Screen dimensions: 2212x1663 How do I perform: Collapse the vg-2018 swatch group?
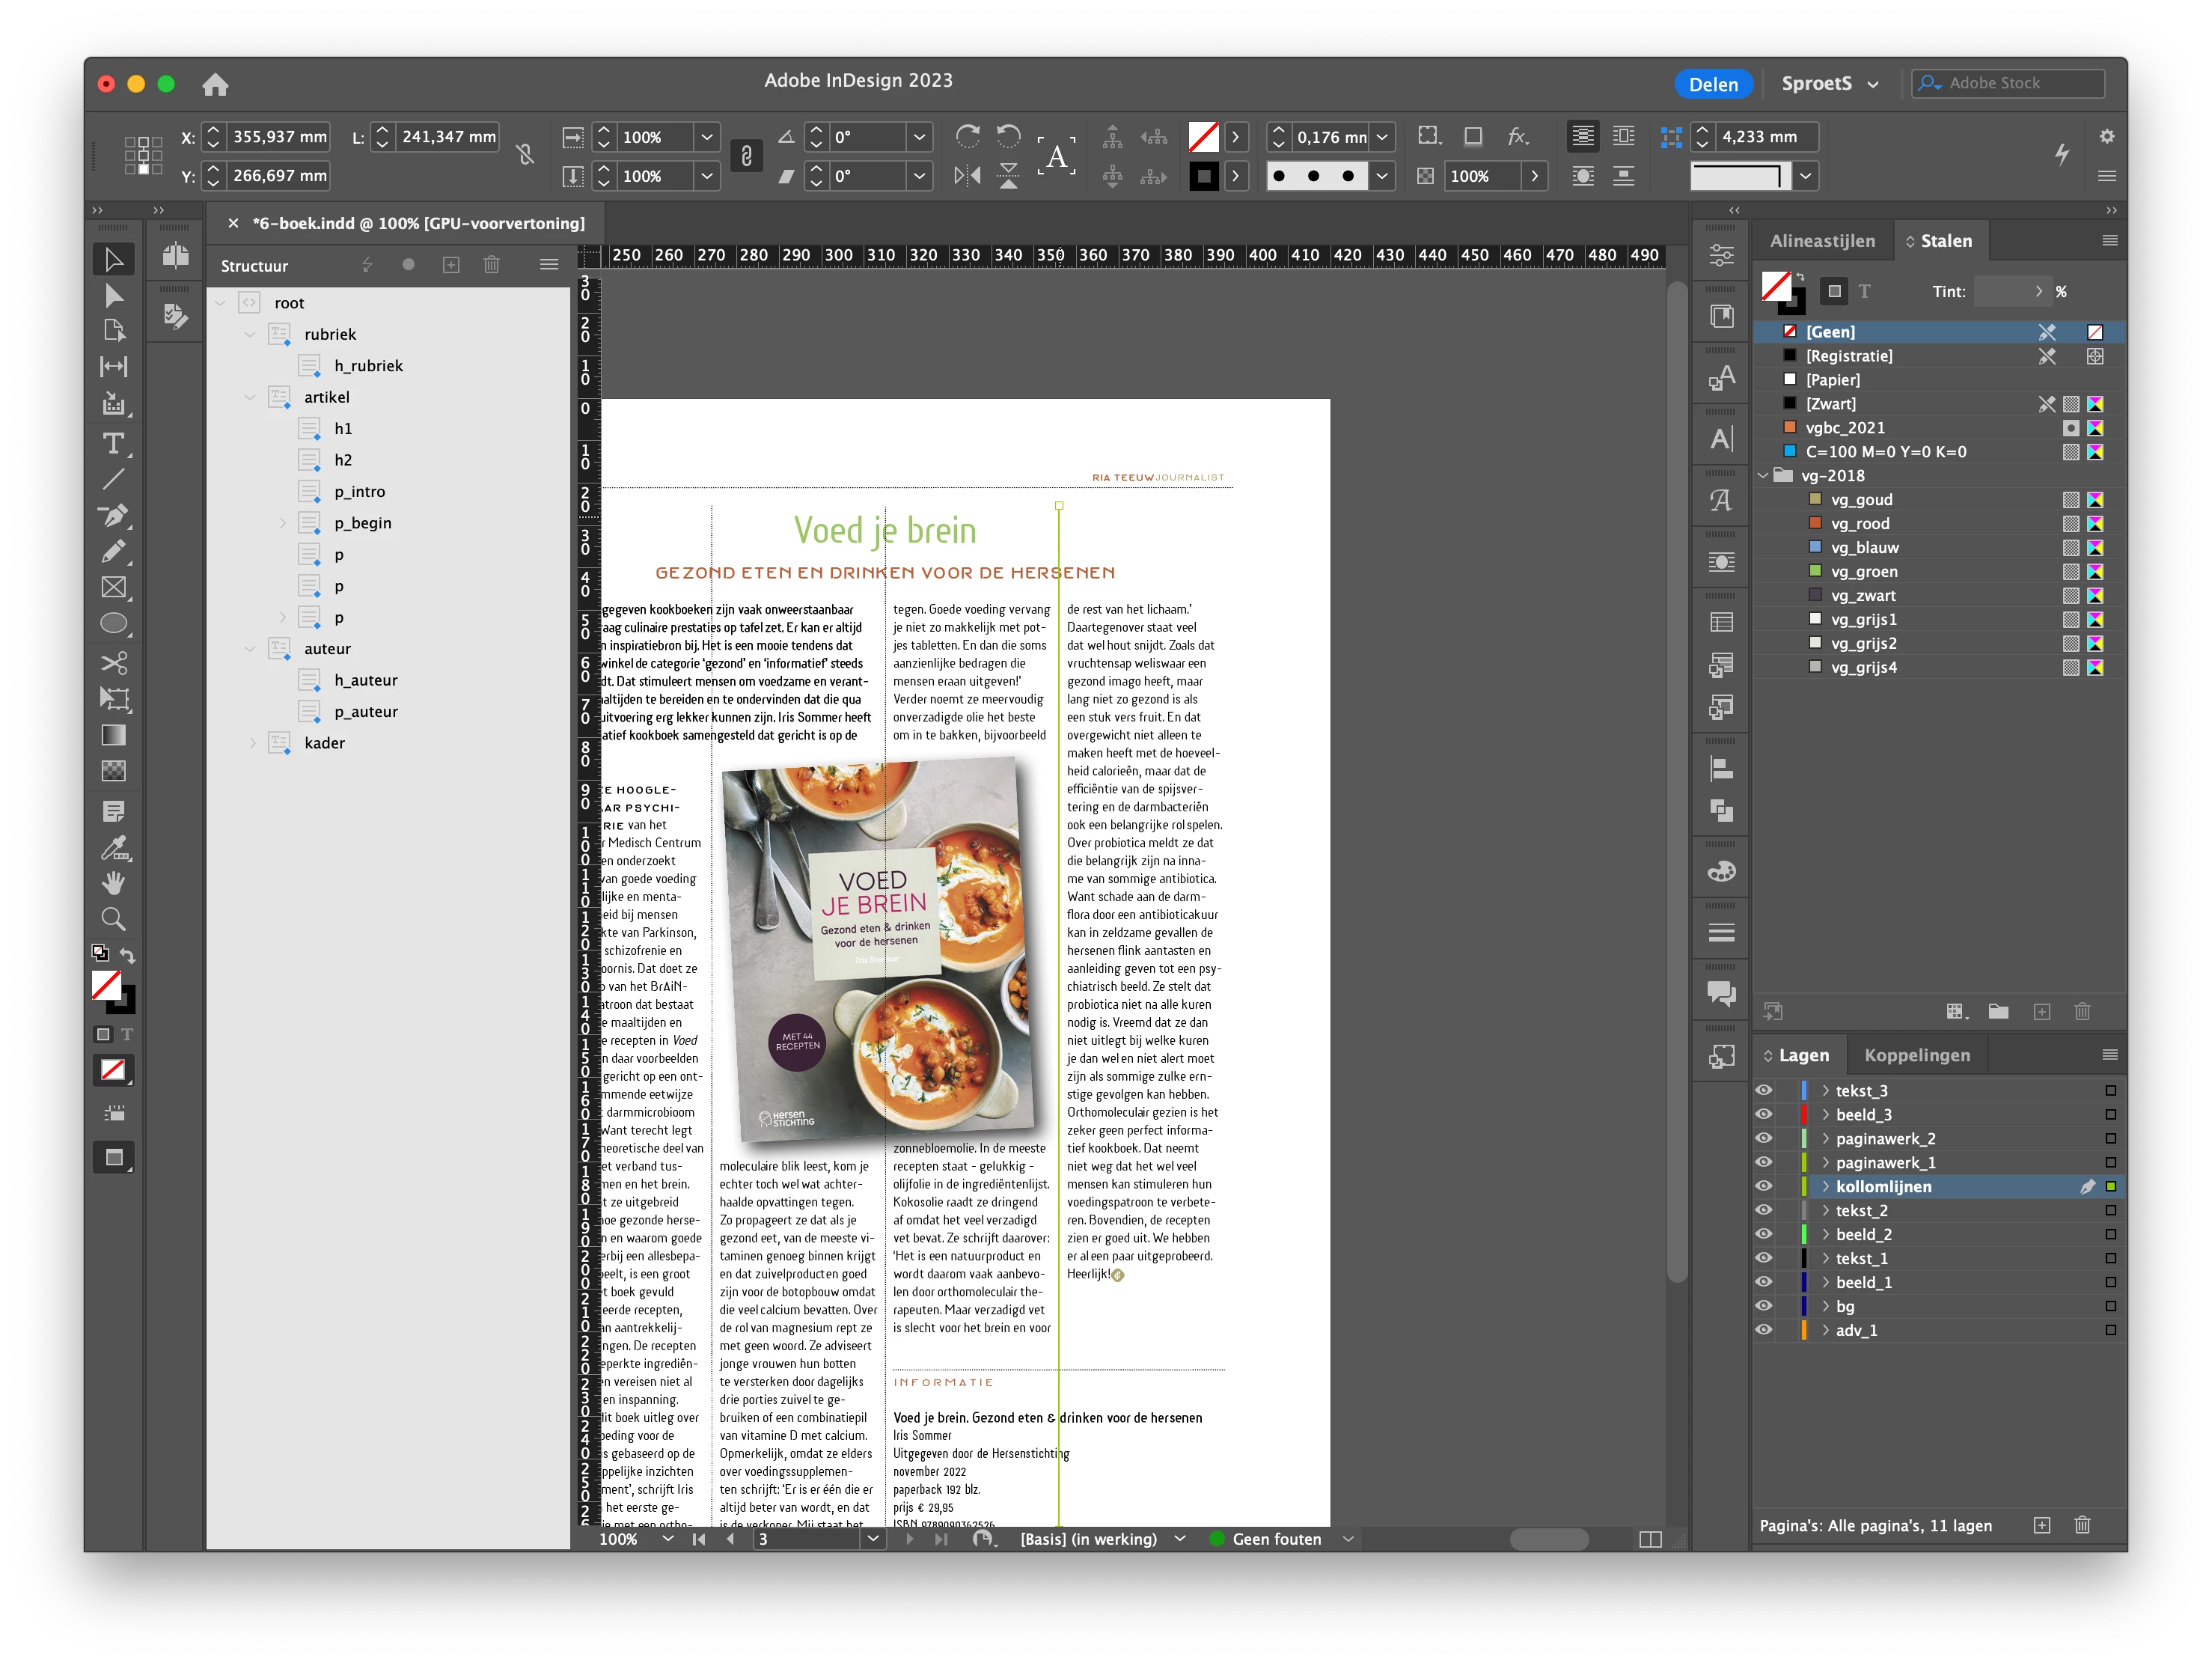1764,476
